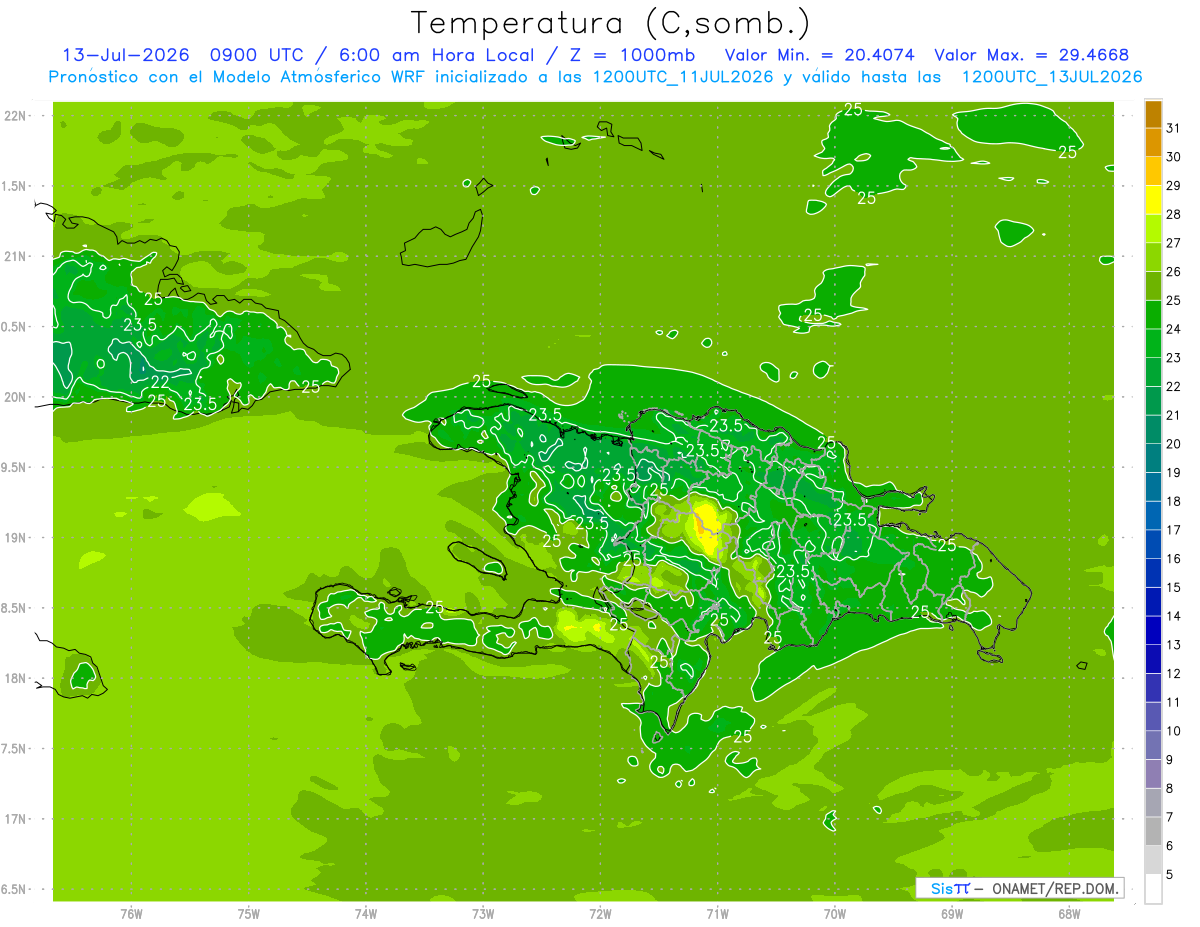
Task: Click legend value 29
Action: (1173, 186)
